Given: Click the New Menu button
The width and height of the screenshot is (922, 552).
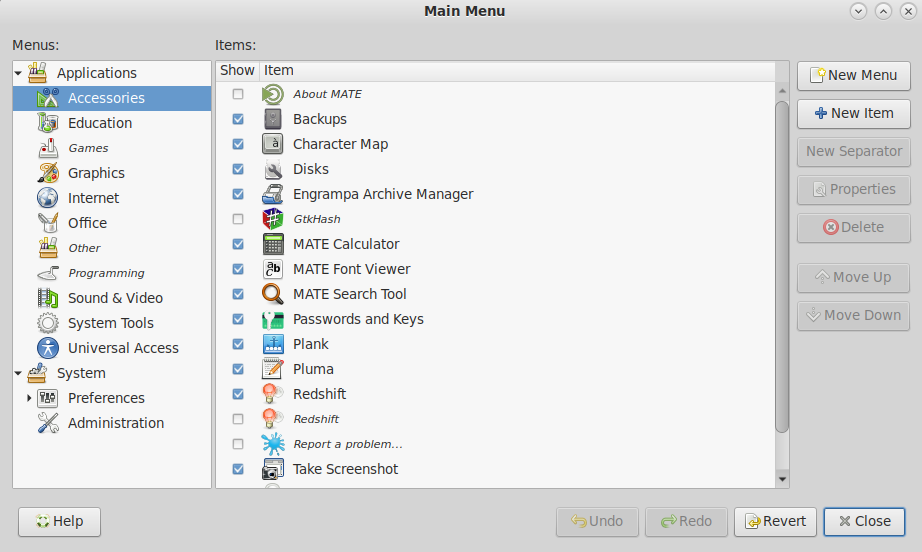Looking at the screenshot, I should [854, 75].
